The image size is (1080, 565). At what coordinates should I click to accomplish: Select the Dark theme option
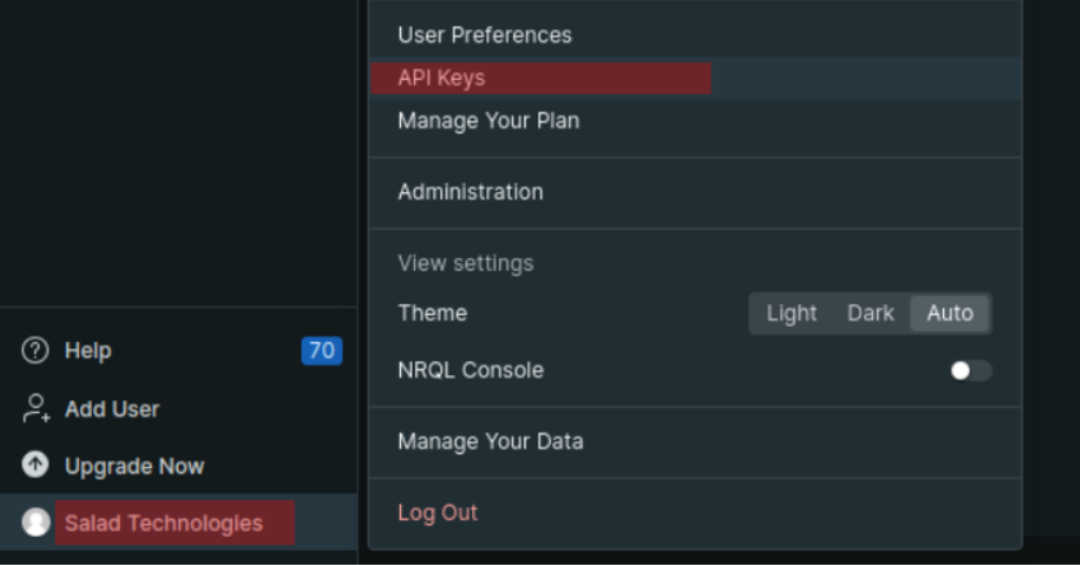[x=871, y=314]
